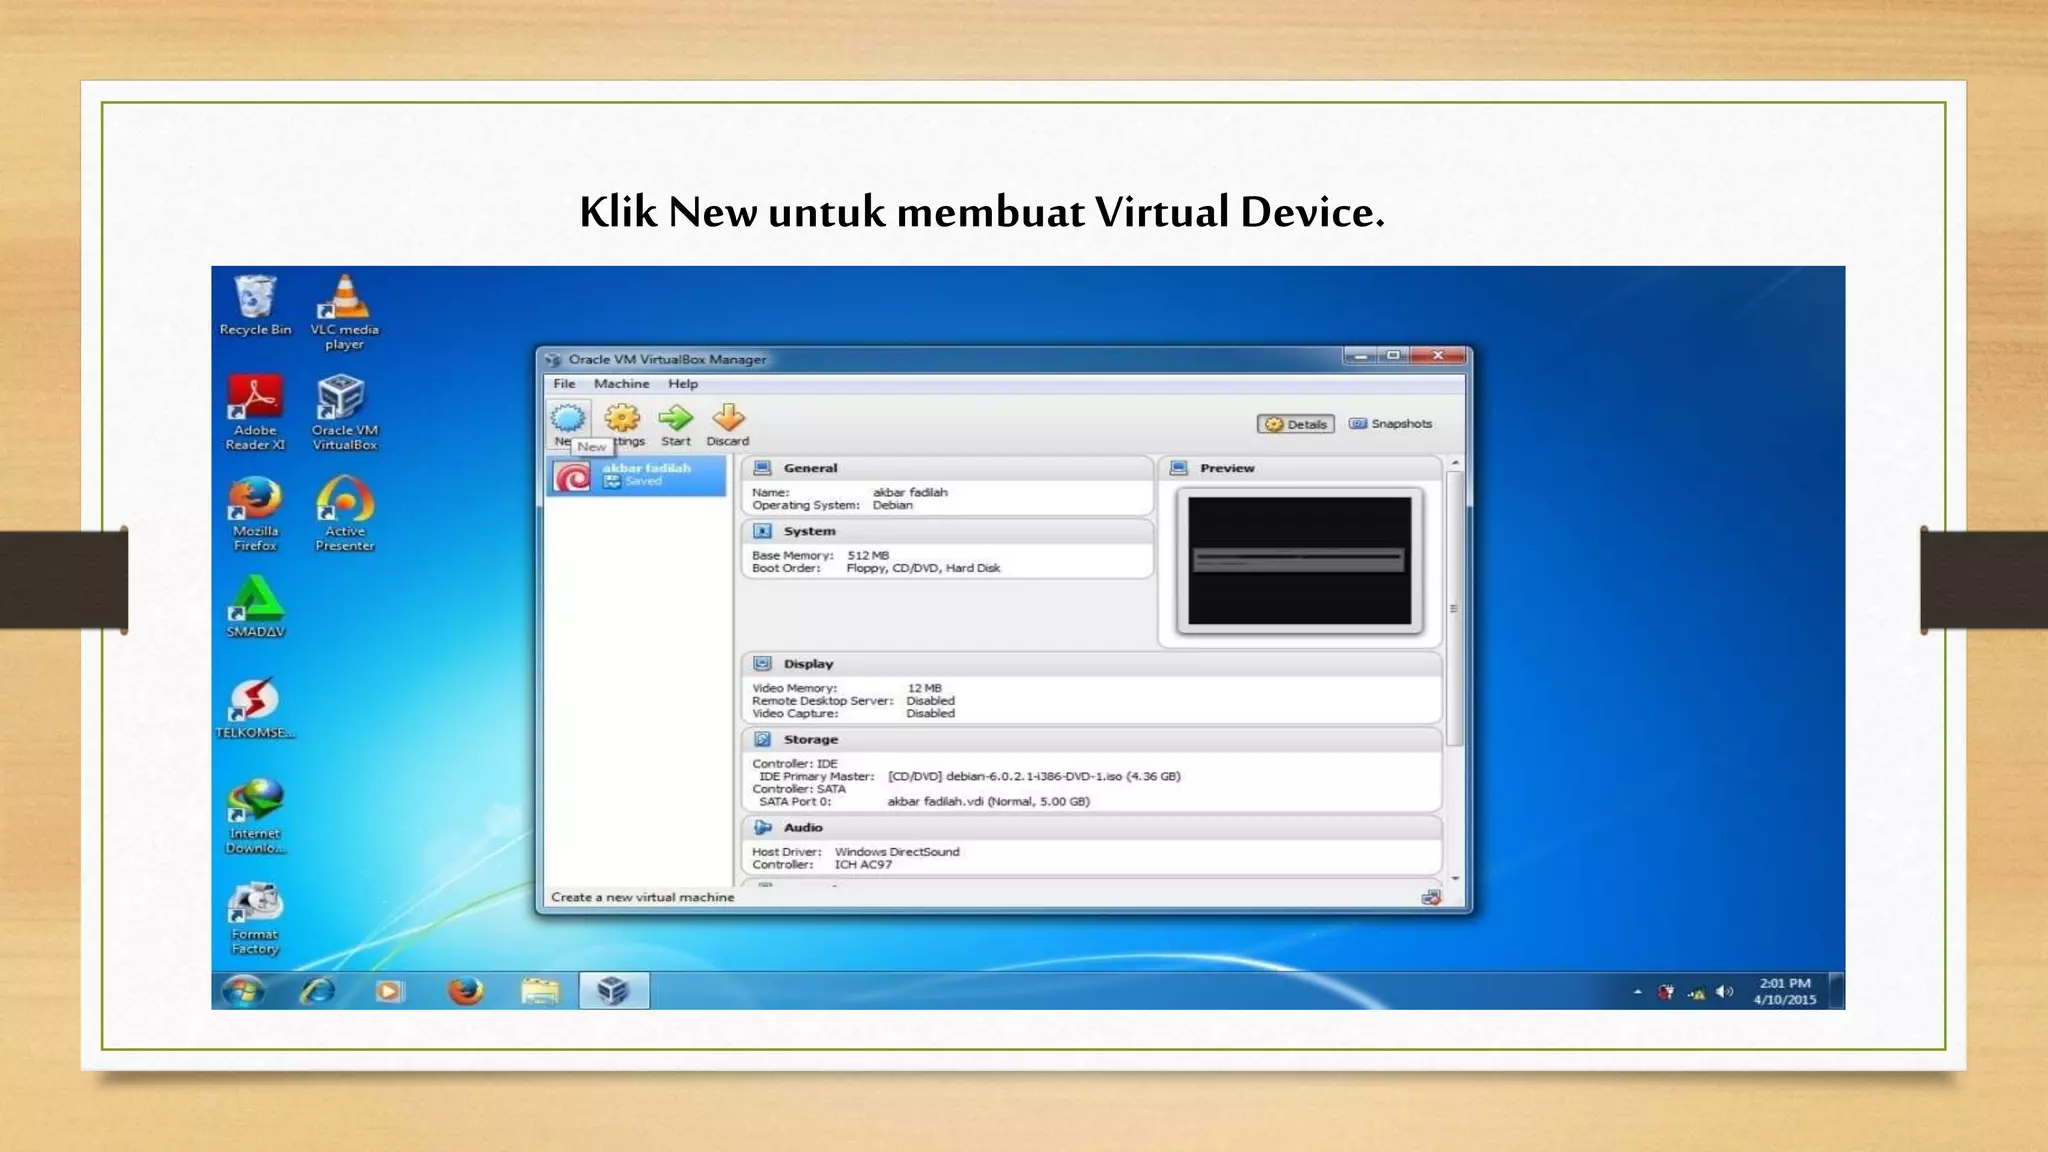The width and height of the screenshot is (2048, 1152).
Task: Start the VM with the green arrow
Action: 675,418
